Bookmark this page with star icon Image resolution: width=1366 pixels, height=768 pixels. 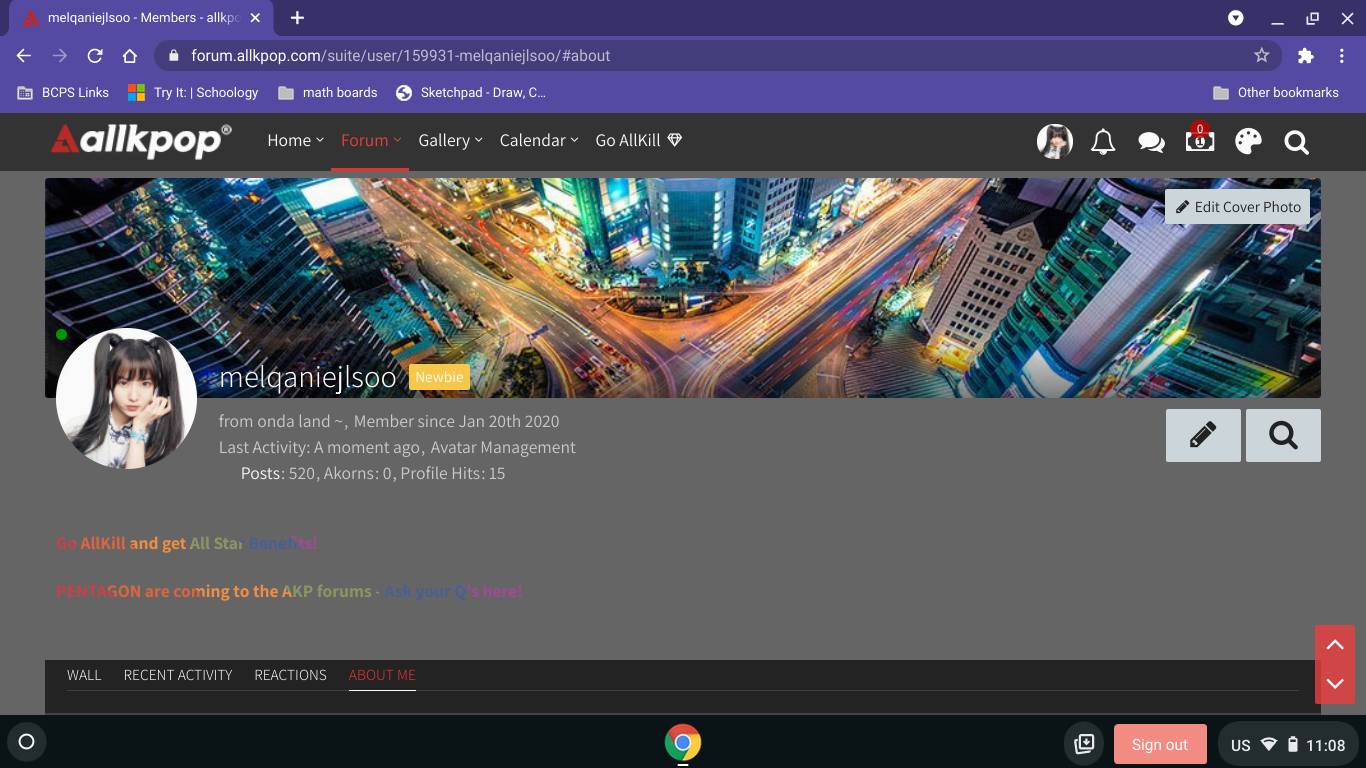(x=1262, y=56)
